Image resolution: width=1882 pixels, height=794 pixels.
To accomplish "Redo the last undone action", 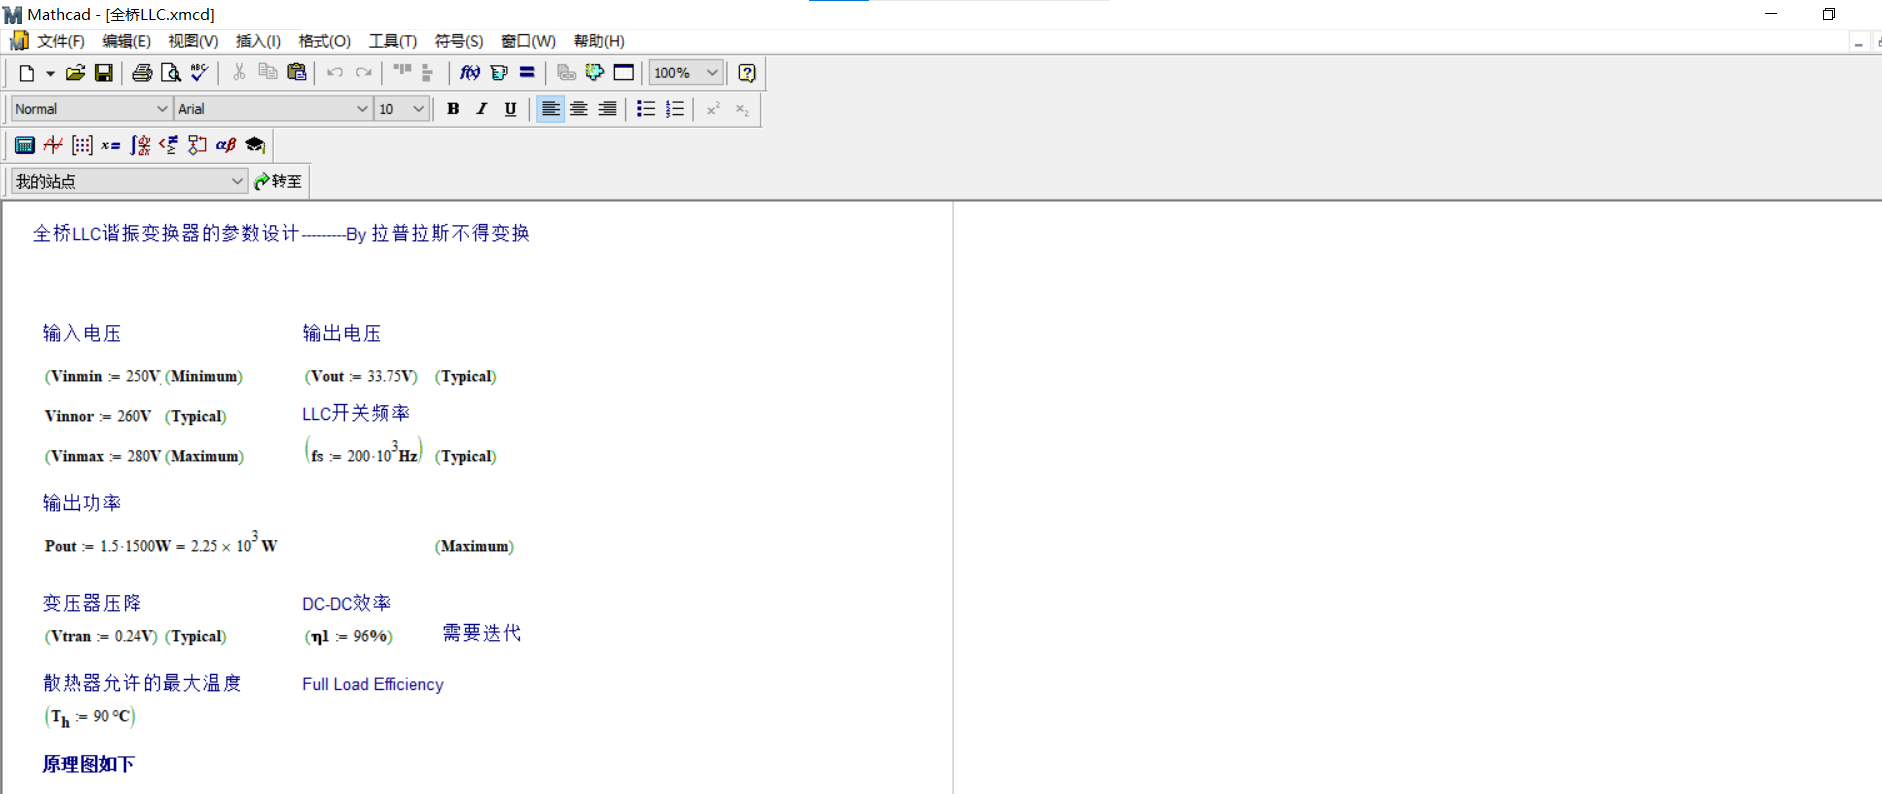I will pyautogui.click(x=364, y=73).
